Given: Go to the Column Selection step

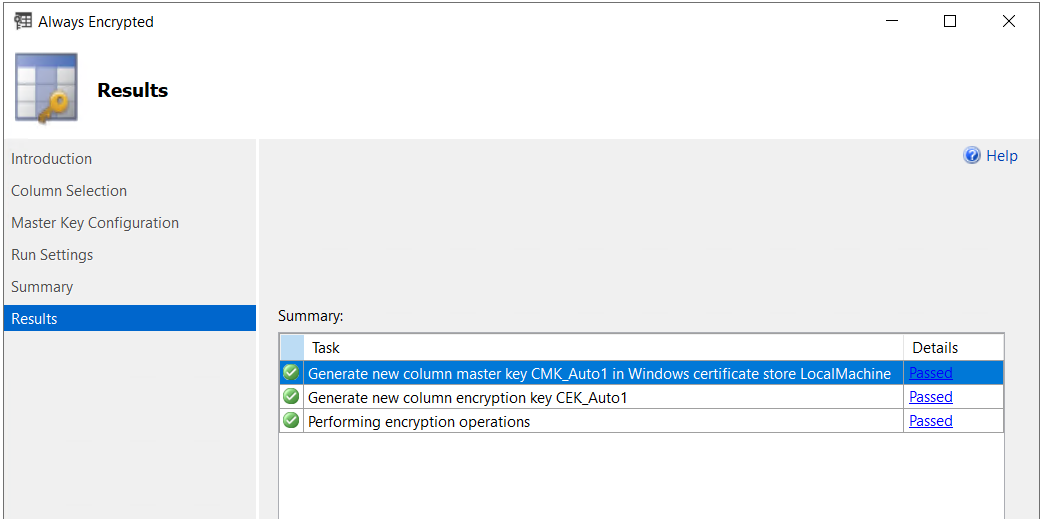Looking at the screenshot, I should pos(69,191).
